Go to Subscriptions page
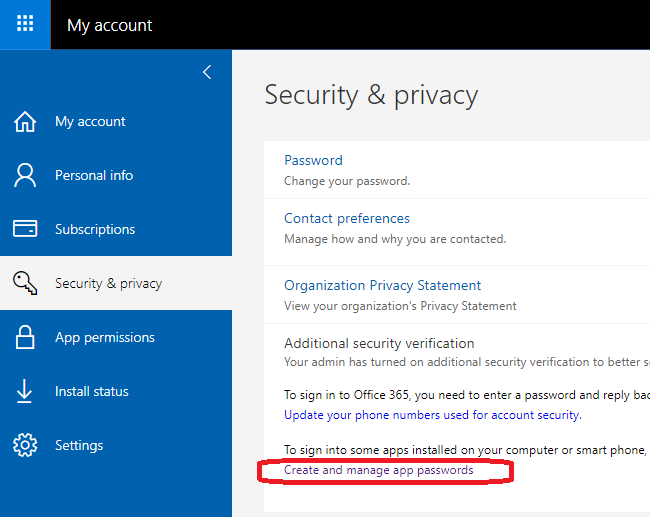650x517 pixels. pos(95,229)
